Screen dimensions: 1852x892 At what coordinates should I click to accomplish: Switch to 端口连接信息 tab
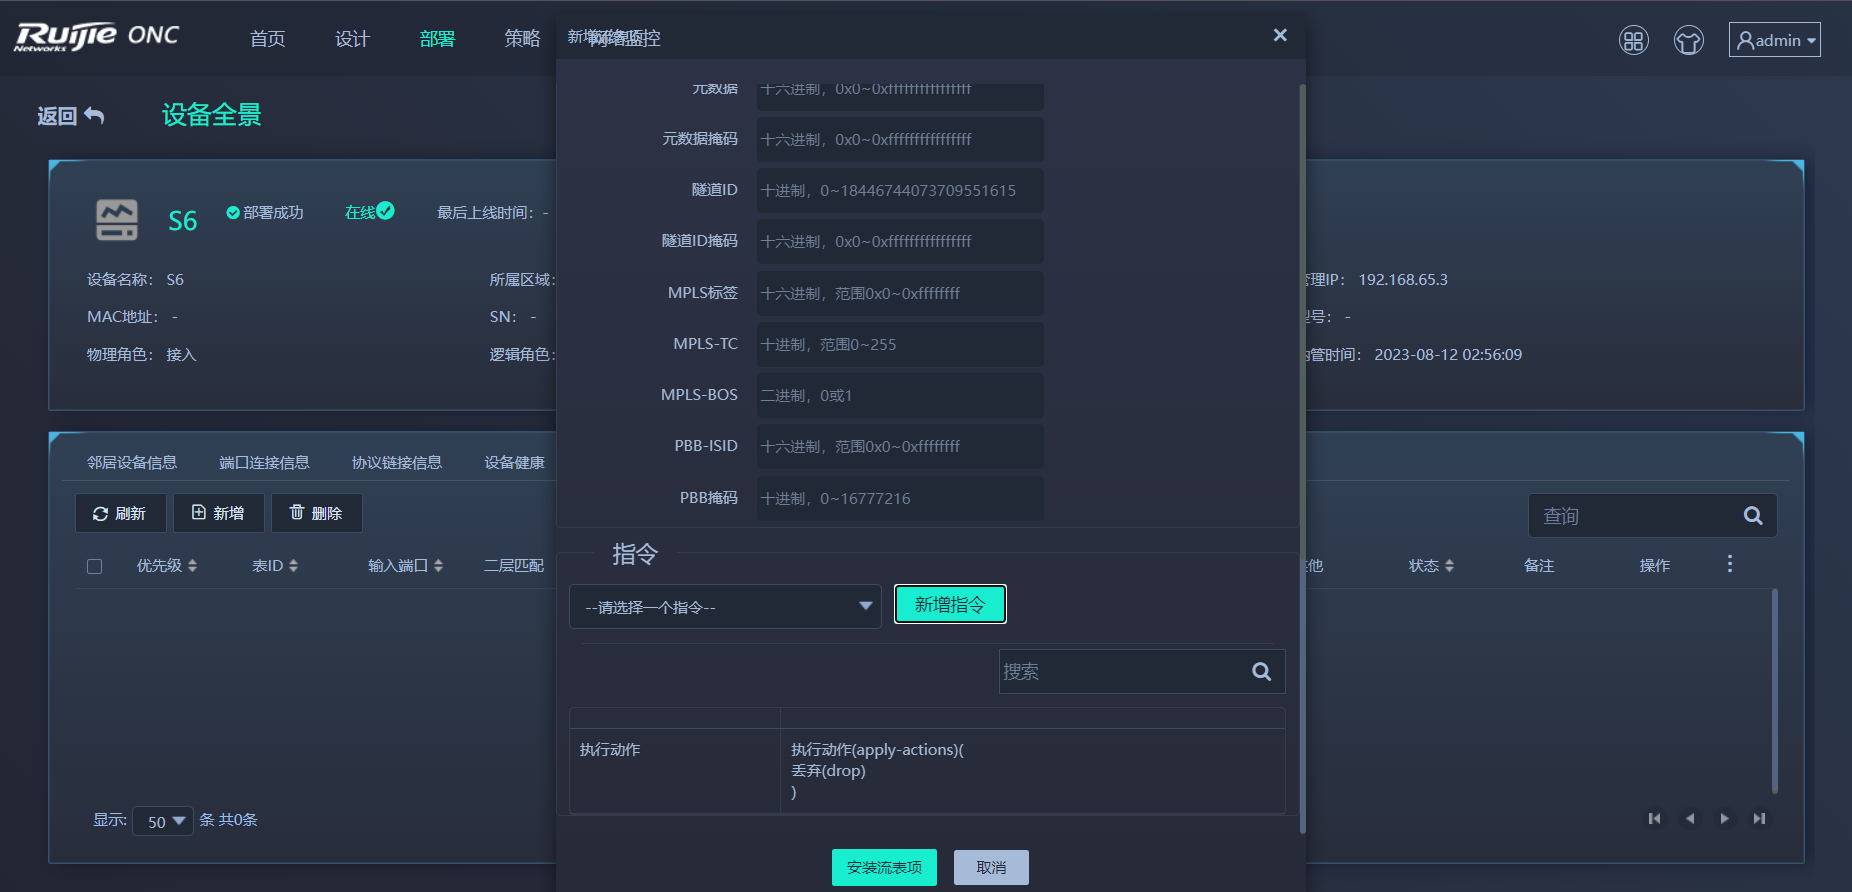[264, 462]
